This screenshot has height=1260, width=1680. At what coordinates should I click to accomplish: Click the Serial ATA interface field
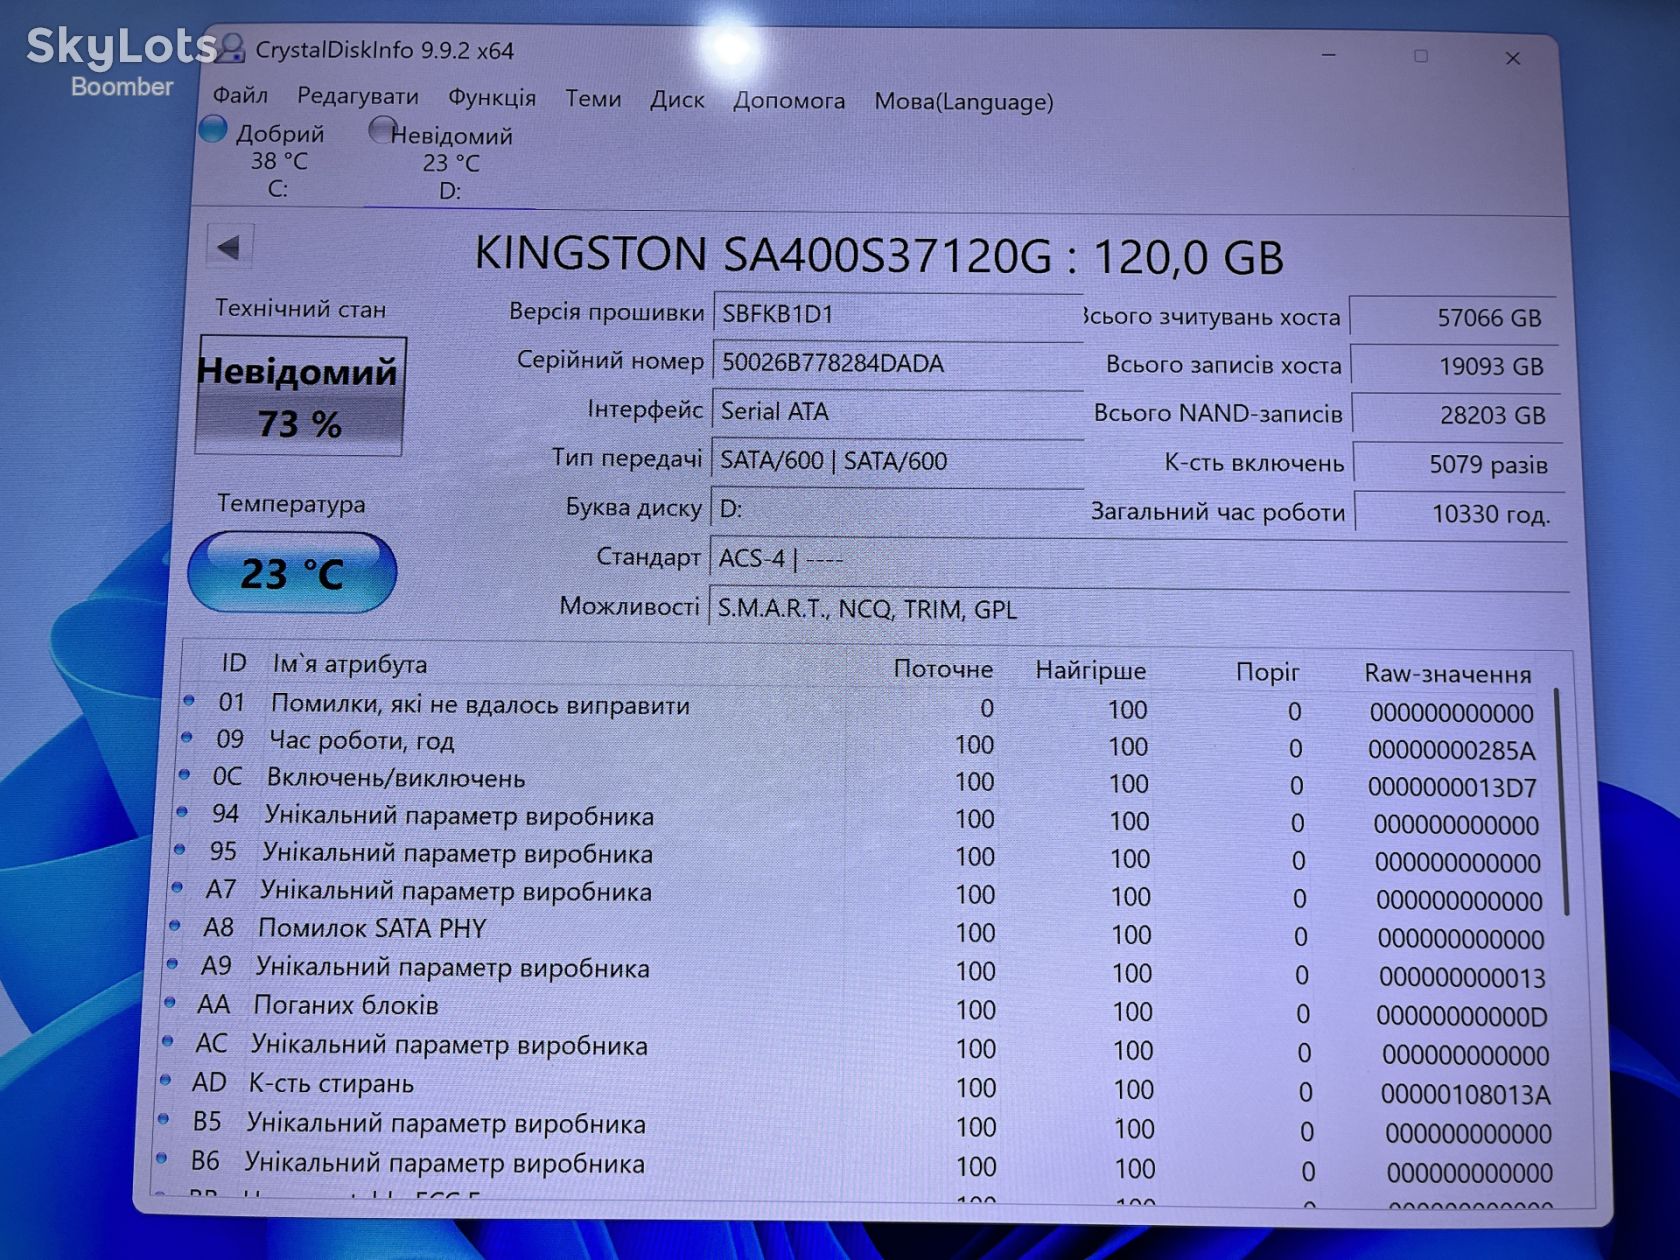click(x=897, y=412)
